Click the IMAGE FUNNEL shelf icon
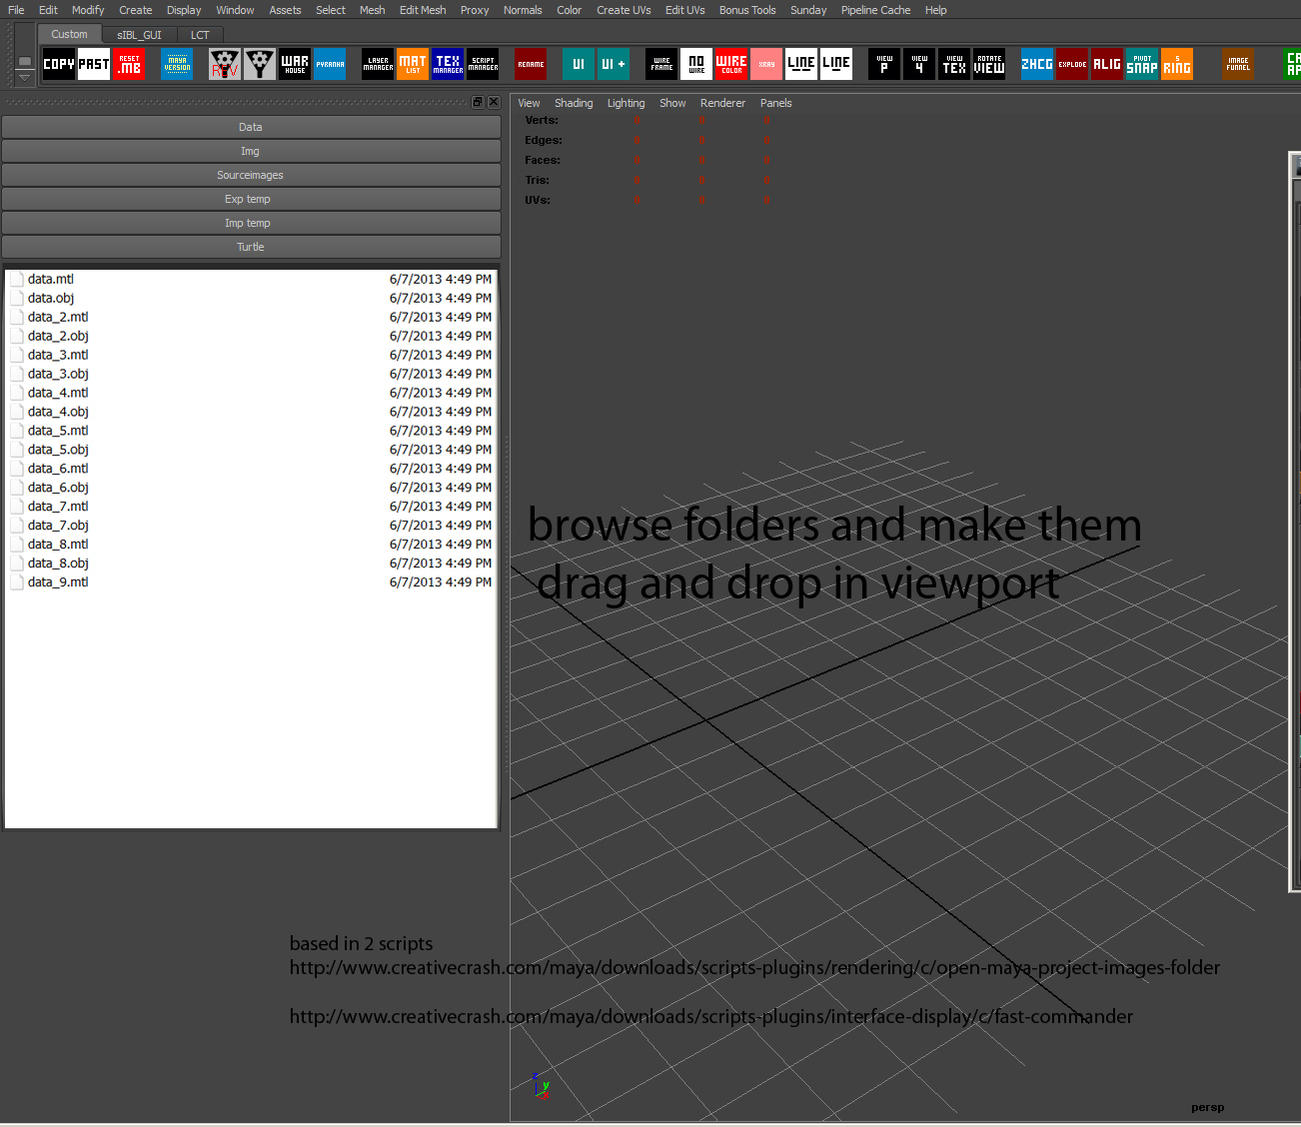Image resolution: width=1301 pixels, height=1127 pixels. (1237, 63)
